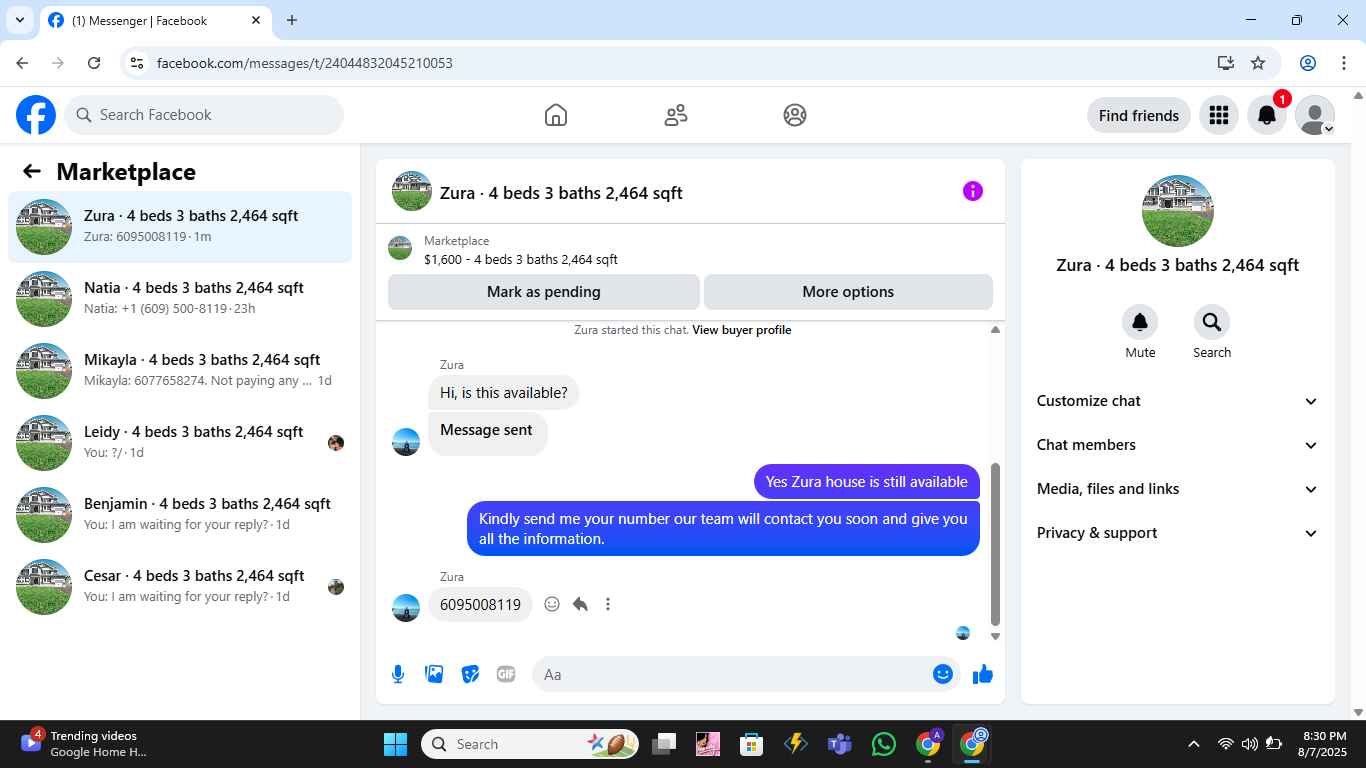Open the View buyer profile link
Viewport: 1366px width, 768px height.
742,330
